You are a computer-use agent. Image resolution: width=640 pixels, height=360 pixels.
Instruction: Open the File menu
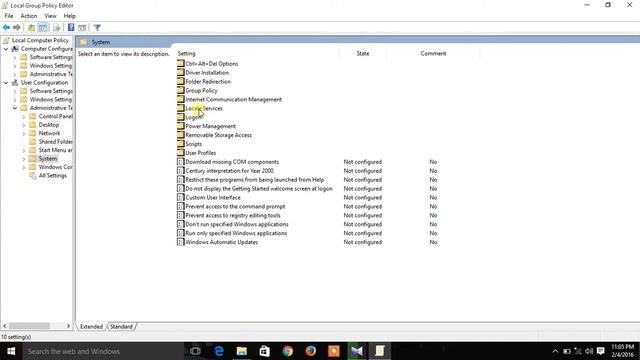(9, 16)
